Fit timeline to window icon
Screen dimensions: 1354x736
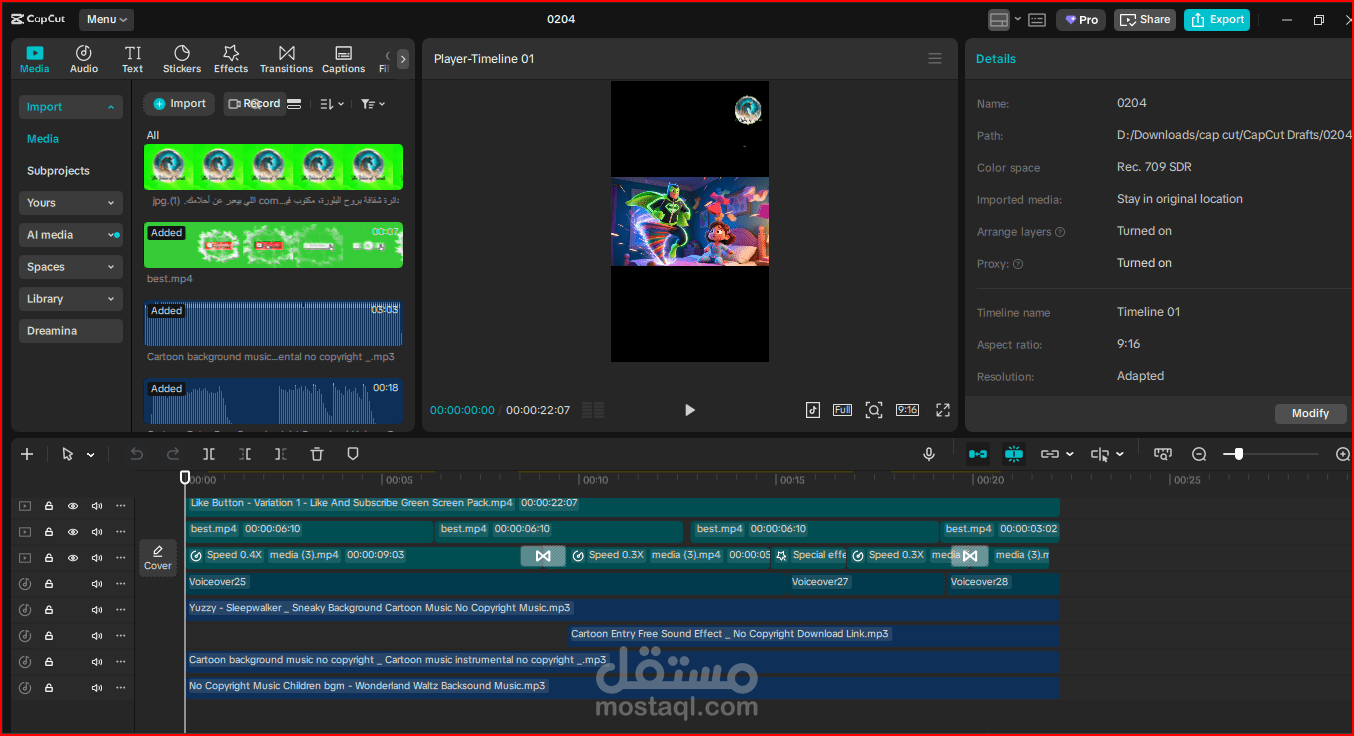point(1162,454)
